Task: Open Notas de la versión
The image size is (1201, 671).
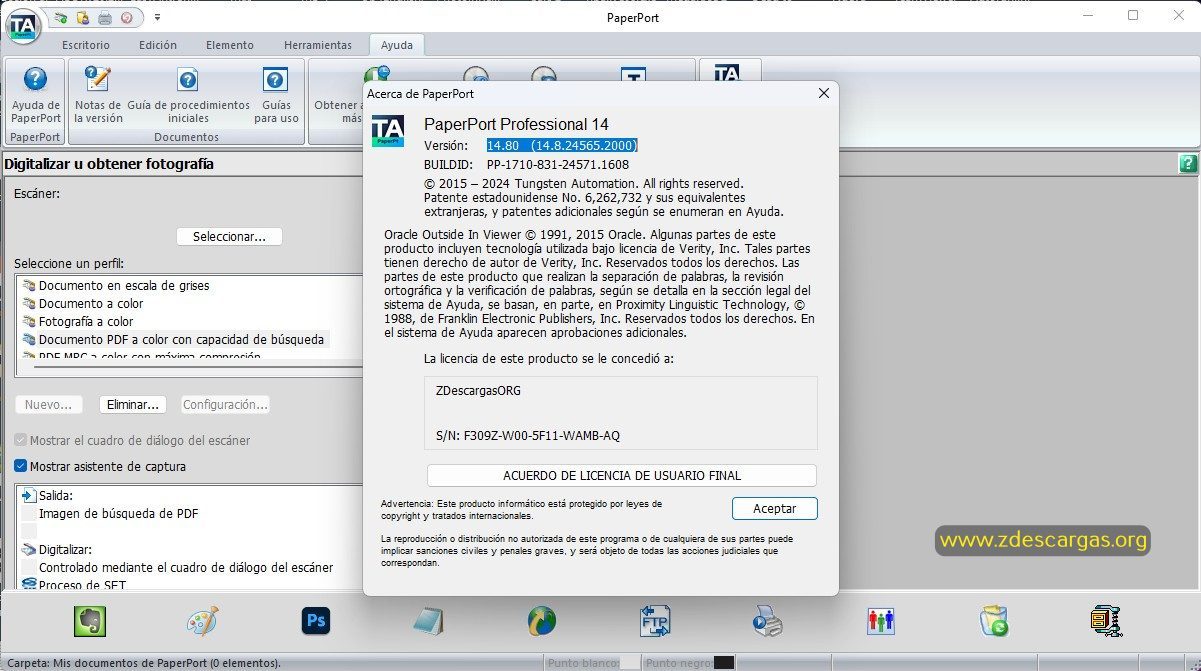Action: click(98, 95)
